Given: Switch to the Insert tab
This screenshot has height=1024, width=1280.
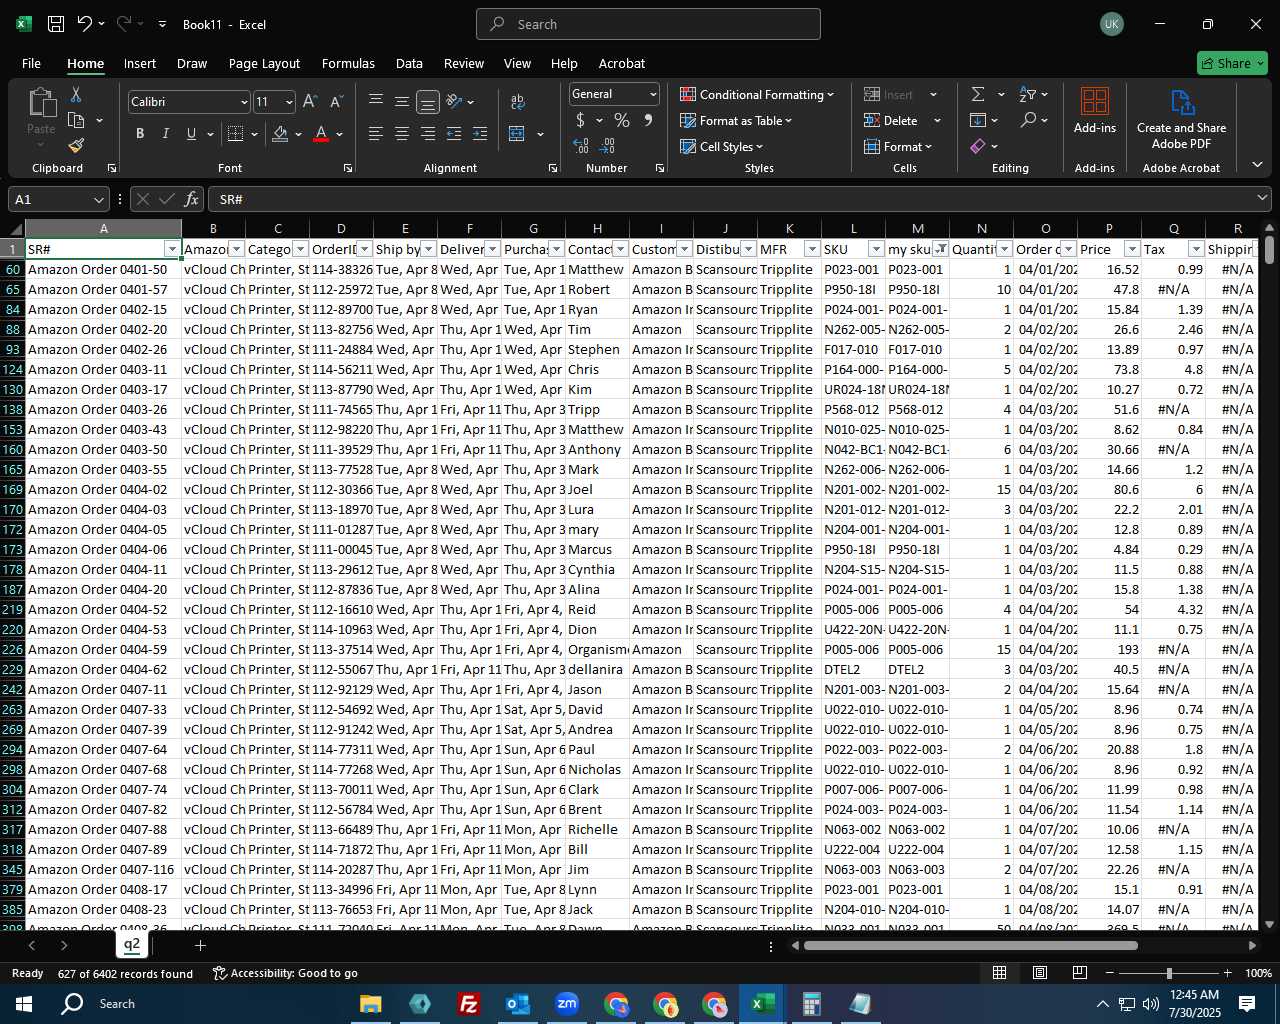Looking at the screenshot, I should (x=140, y=63).
